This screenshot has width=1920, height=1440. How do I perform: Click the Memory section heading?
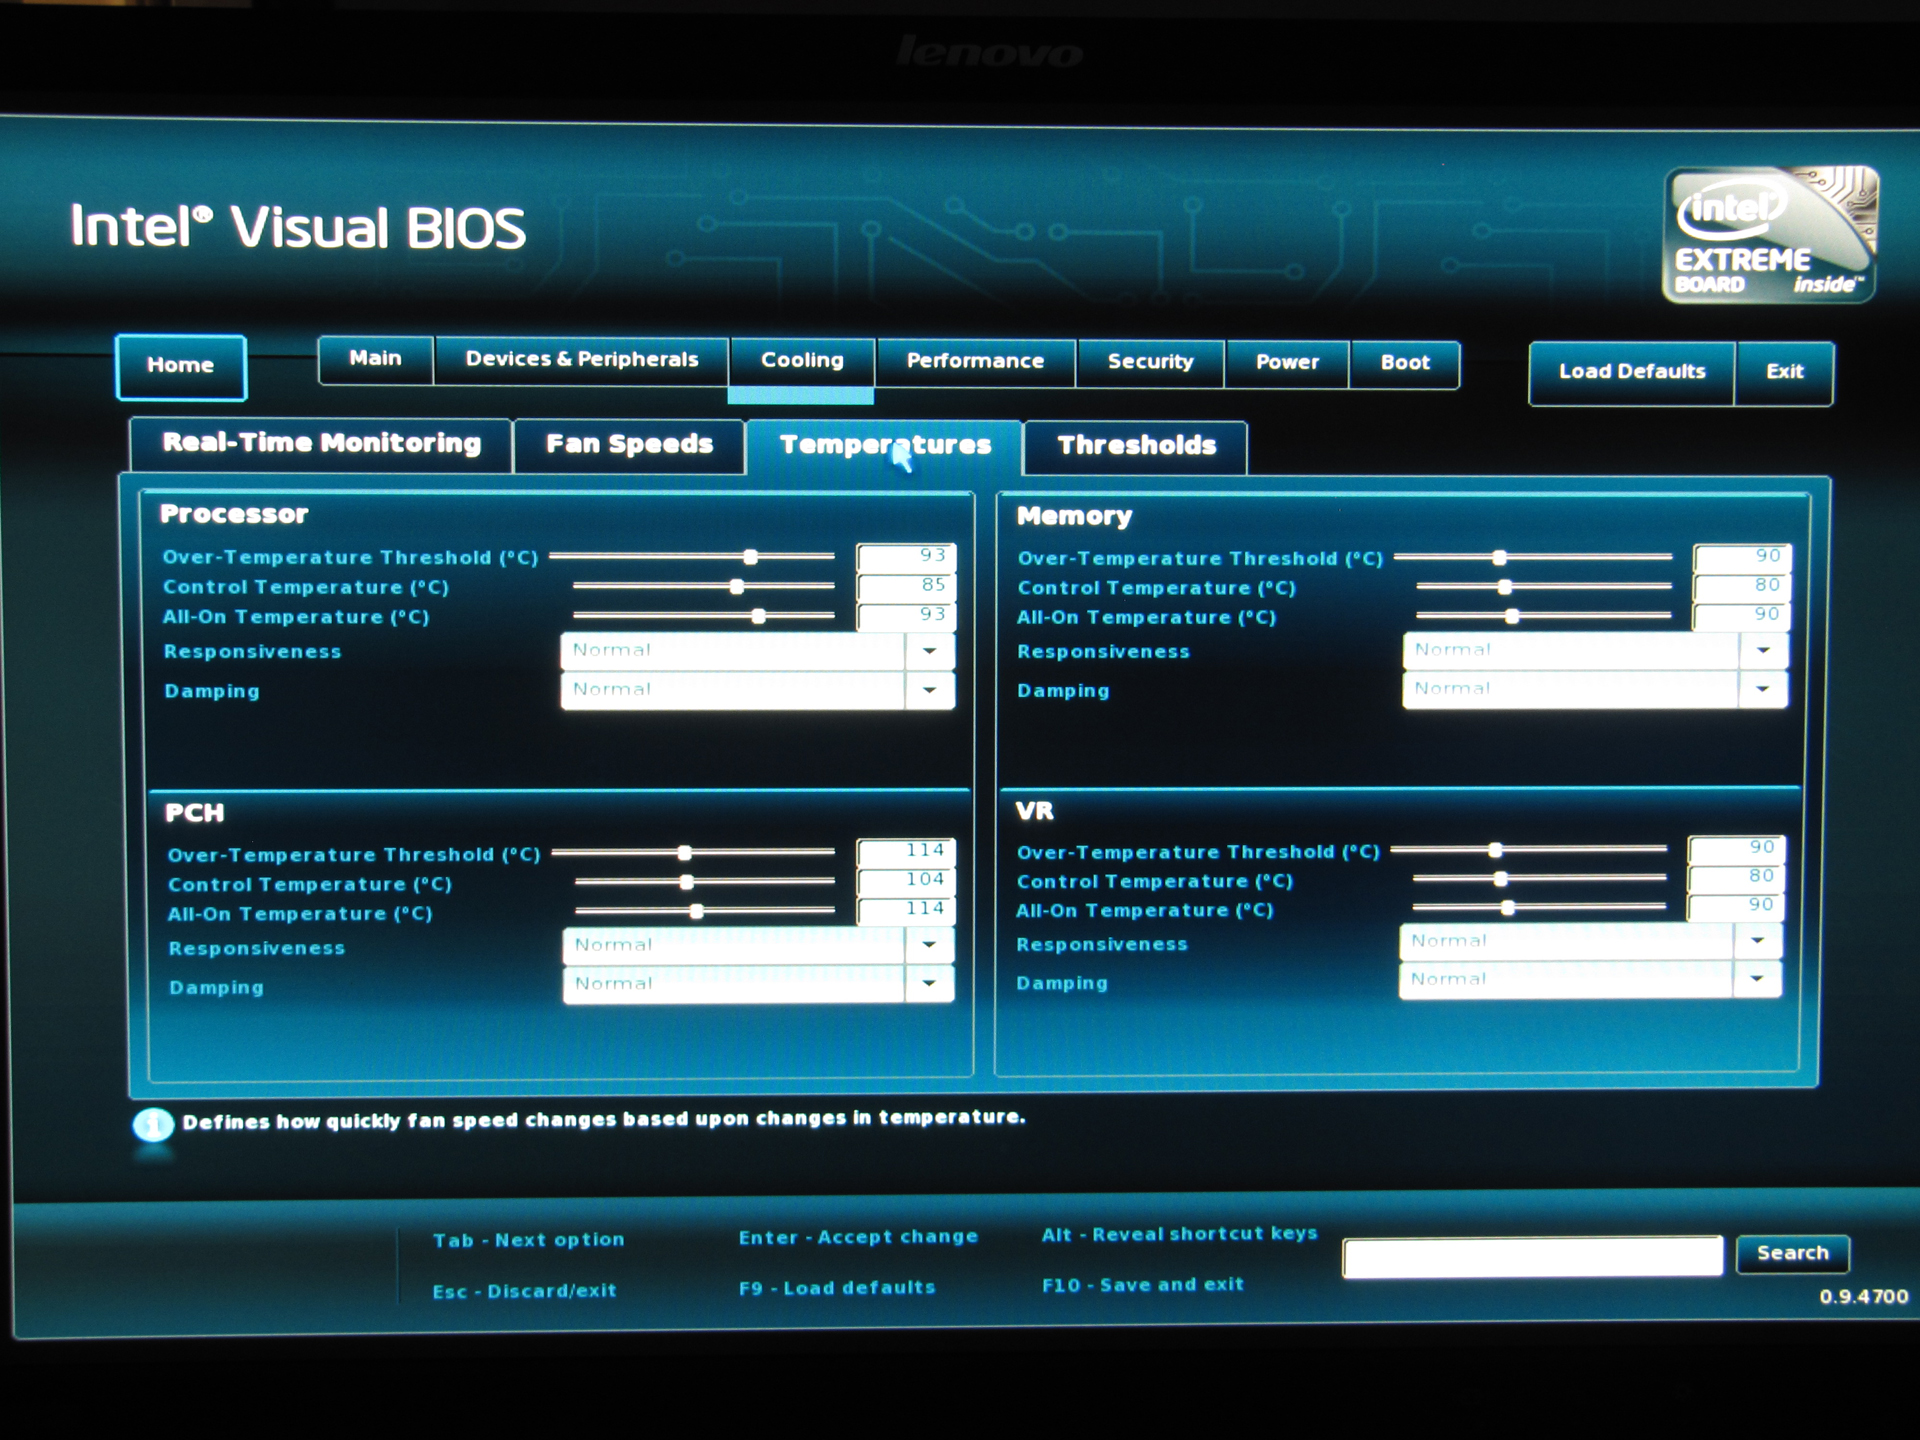point(1074,516)
